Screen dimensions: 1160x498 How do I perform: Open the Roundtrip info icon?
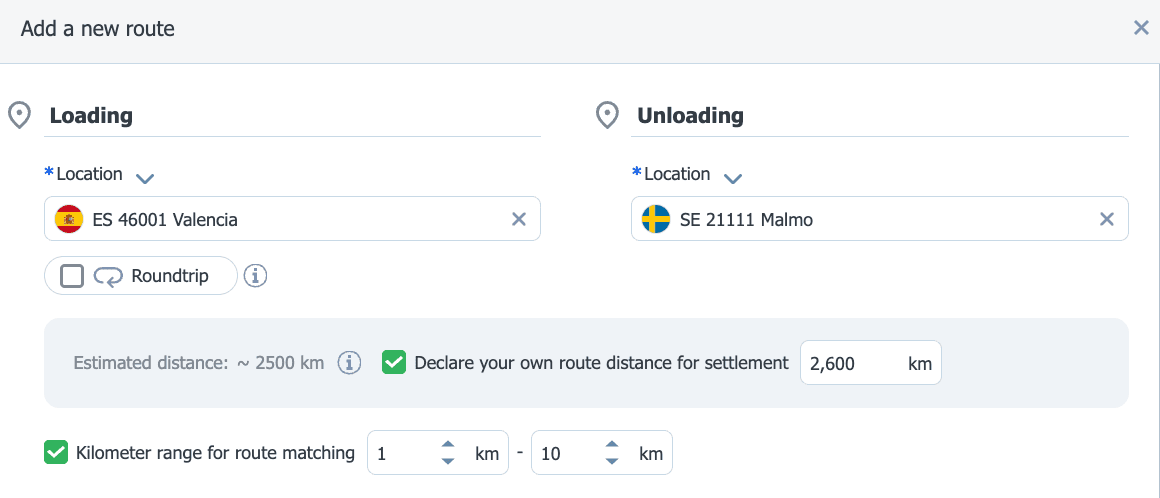(x=255, y=276)
